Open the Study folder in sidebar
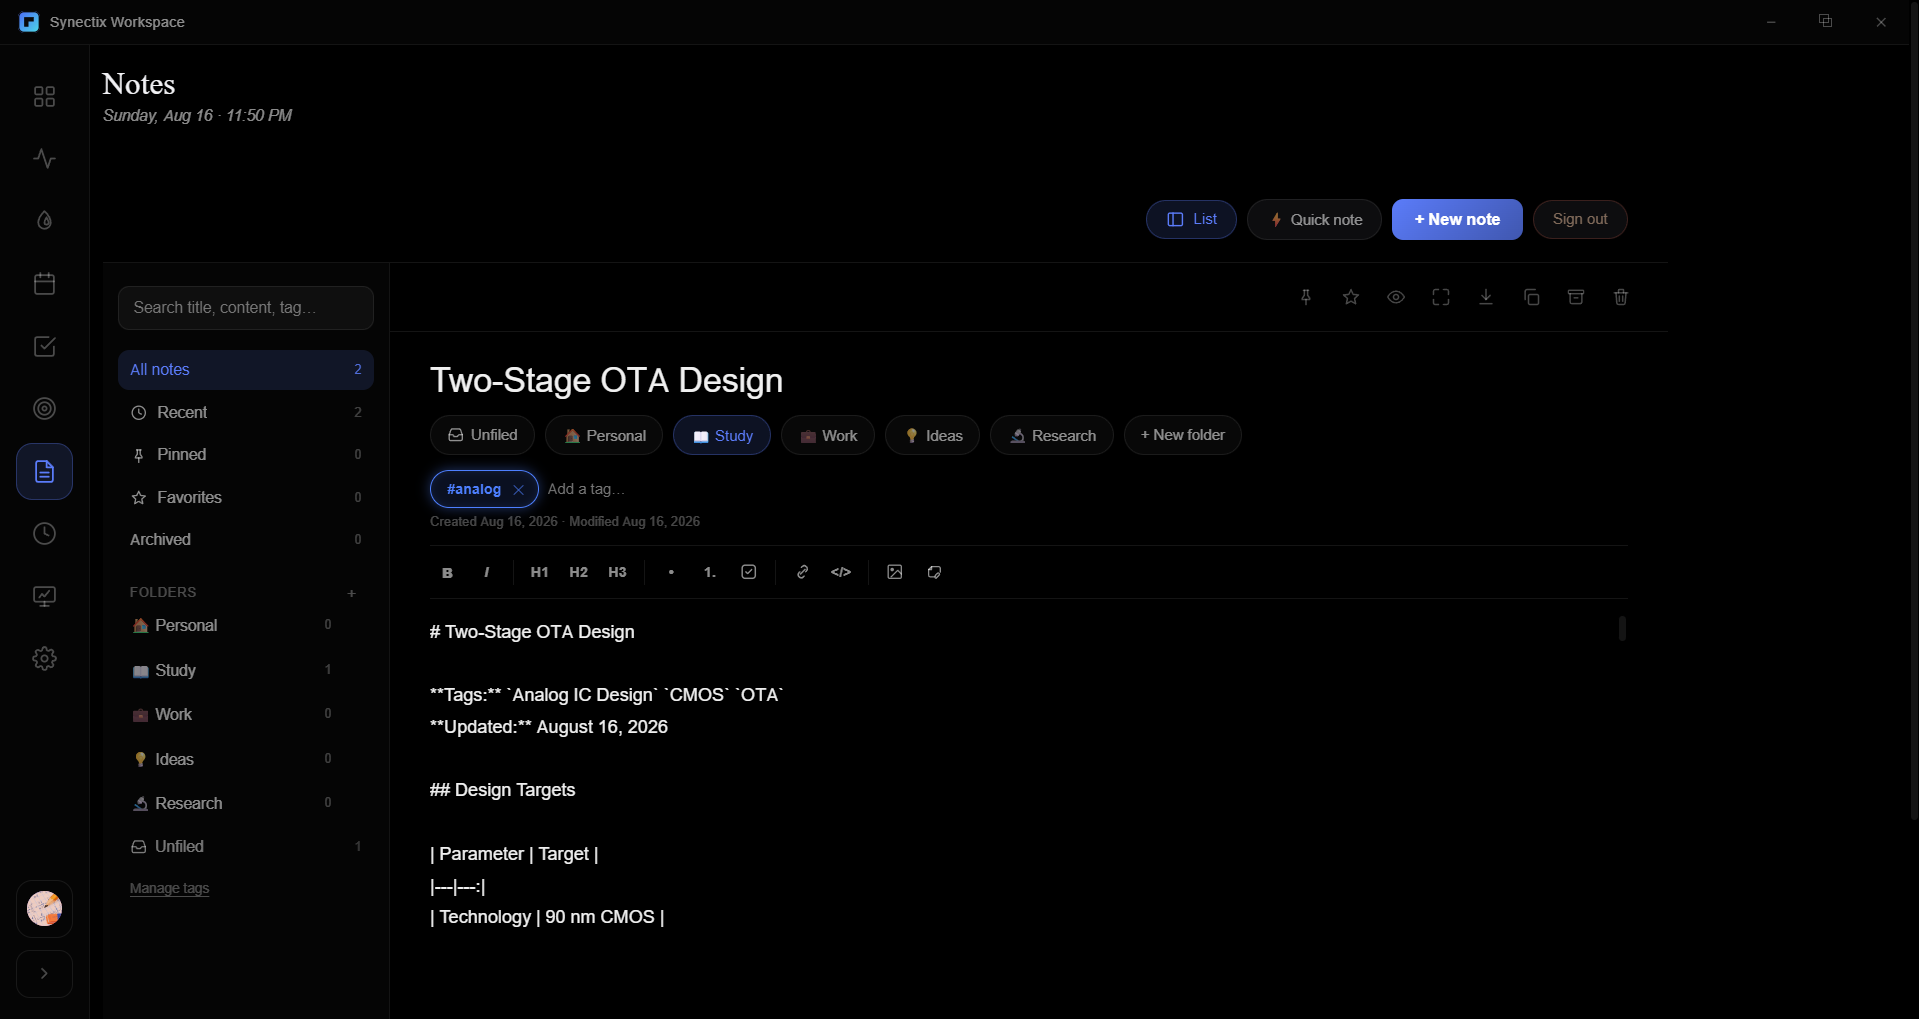The image size is (1919, 1019). click(232, 670)
